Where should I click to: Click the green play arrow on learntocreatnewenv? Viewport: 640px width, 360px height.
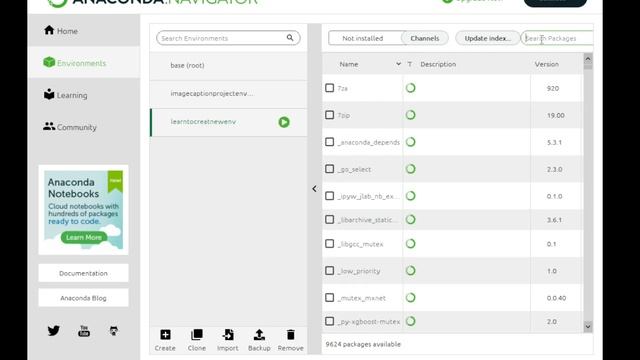pyautogui.click(x=284, y=122)
